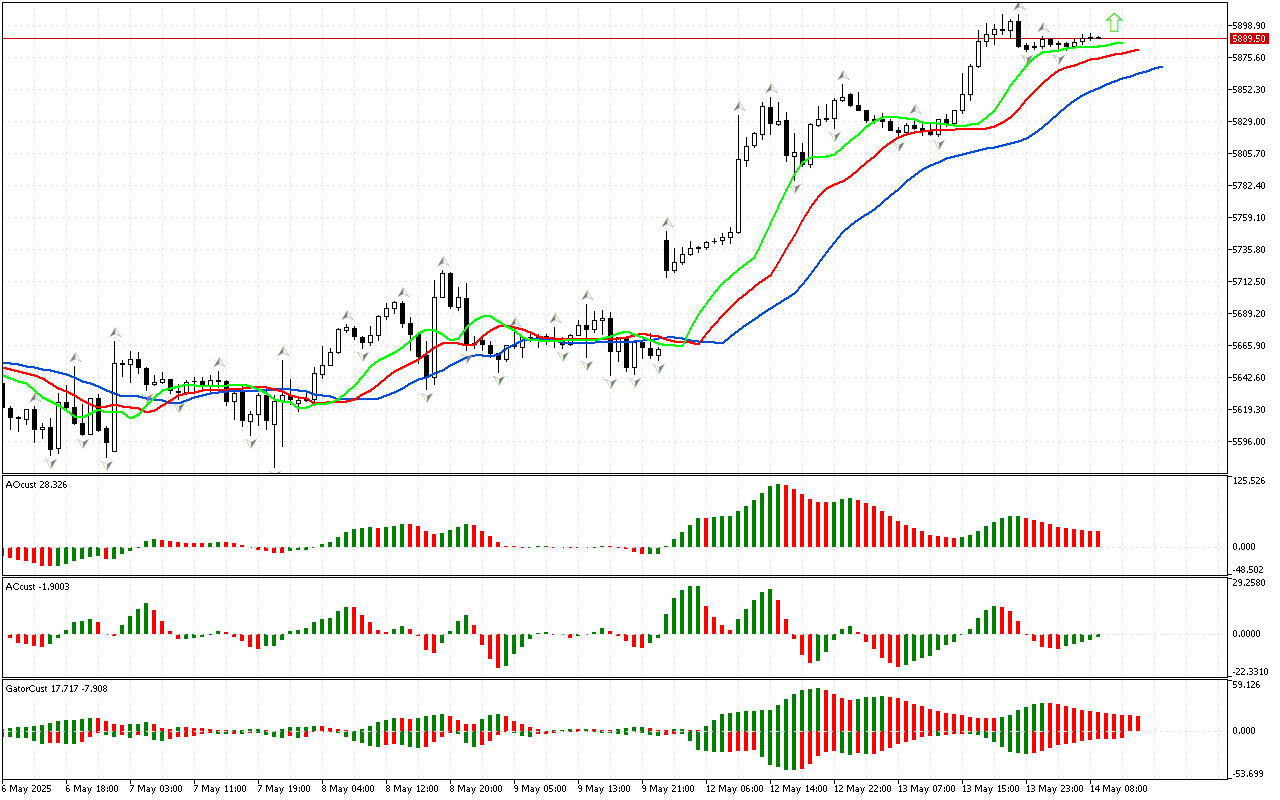
Task: Select the red Alligator teeth line
Action: tap(800, 220)
